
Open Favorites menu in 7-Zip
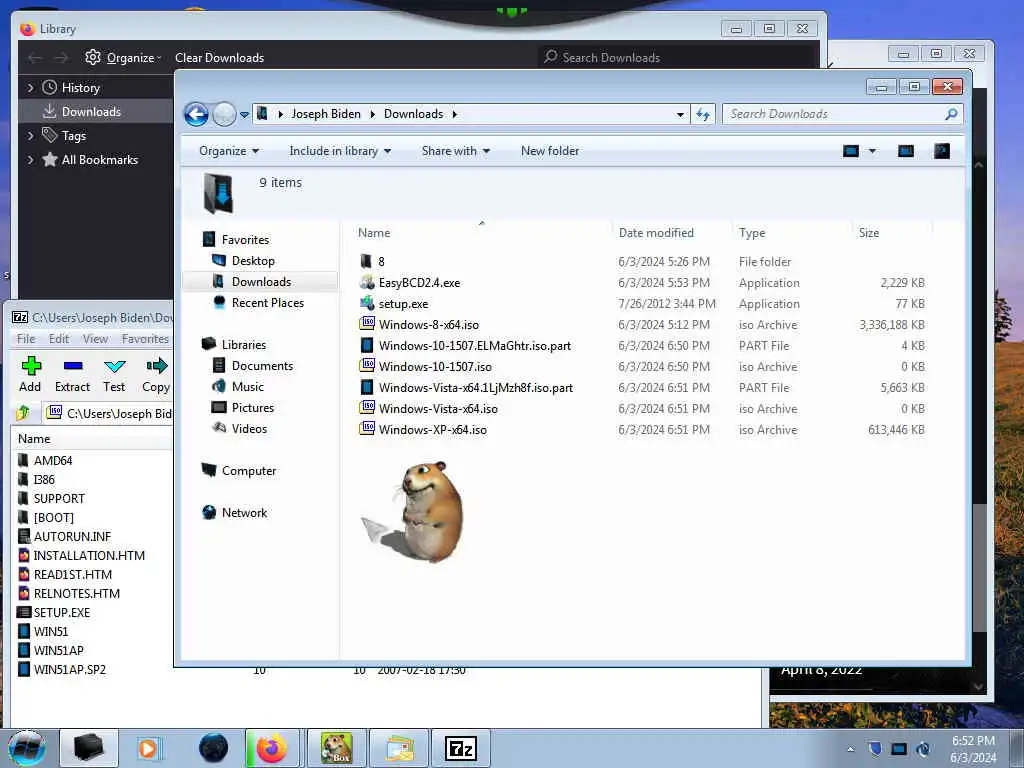(x=145, y=338)
